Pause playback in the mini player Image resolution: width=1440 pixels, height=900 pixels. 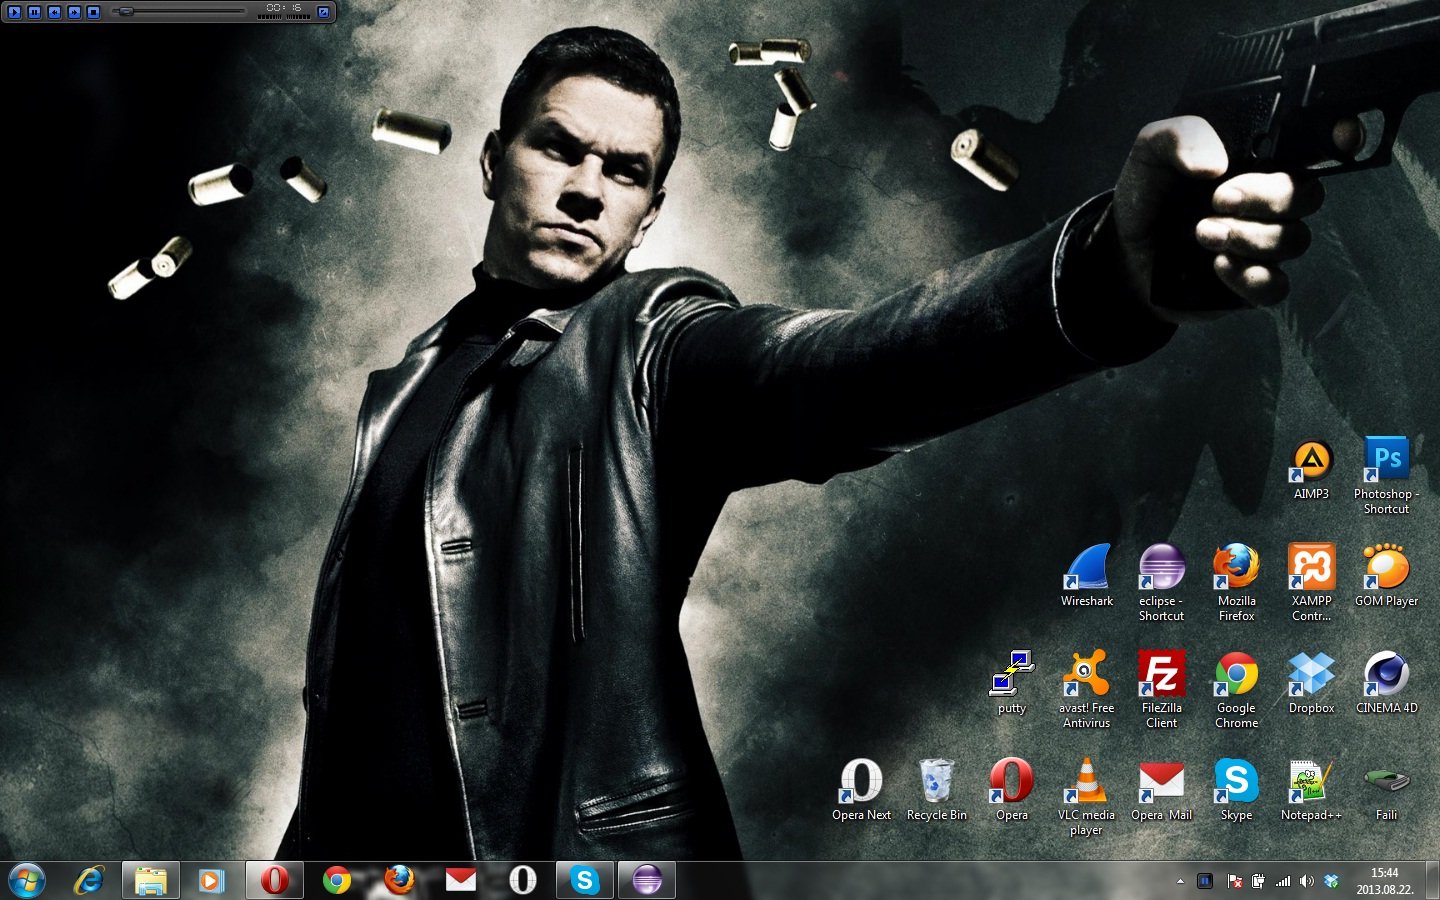34,12
